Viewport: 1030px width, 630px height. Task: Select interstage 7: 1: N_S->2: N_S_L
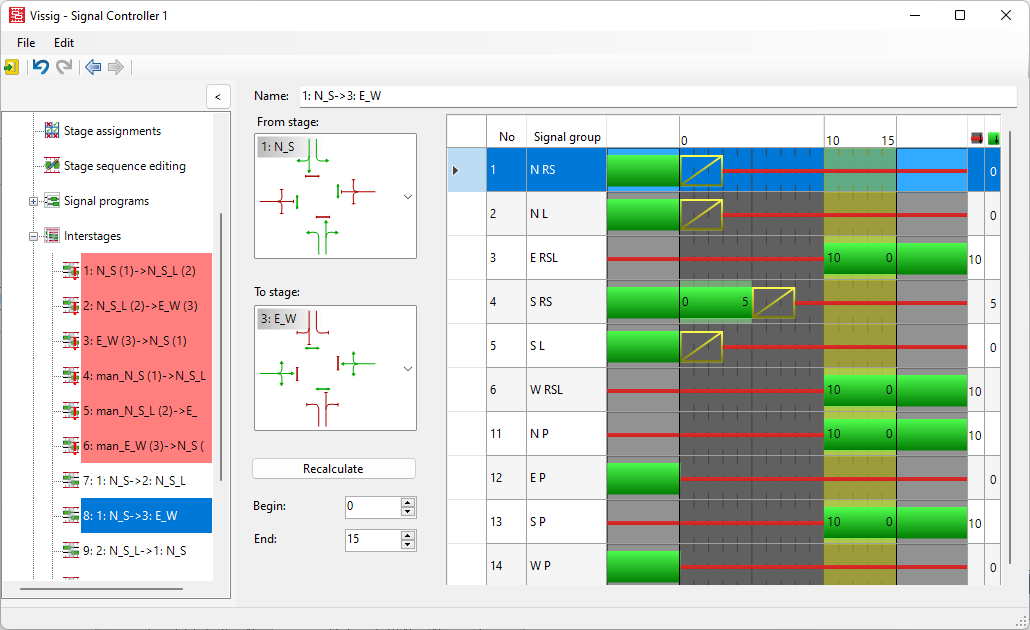134,481
